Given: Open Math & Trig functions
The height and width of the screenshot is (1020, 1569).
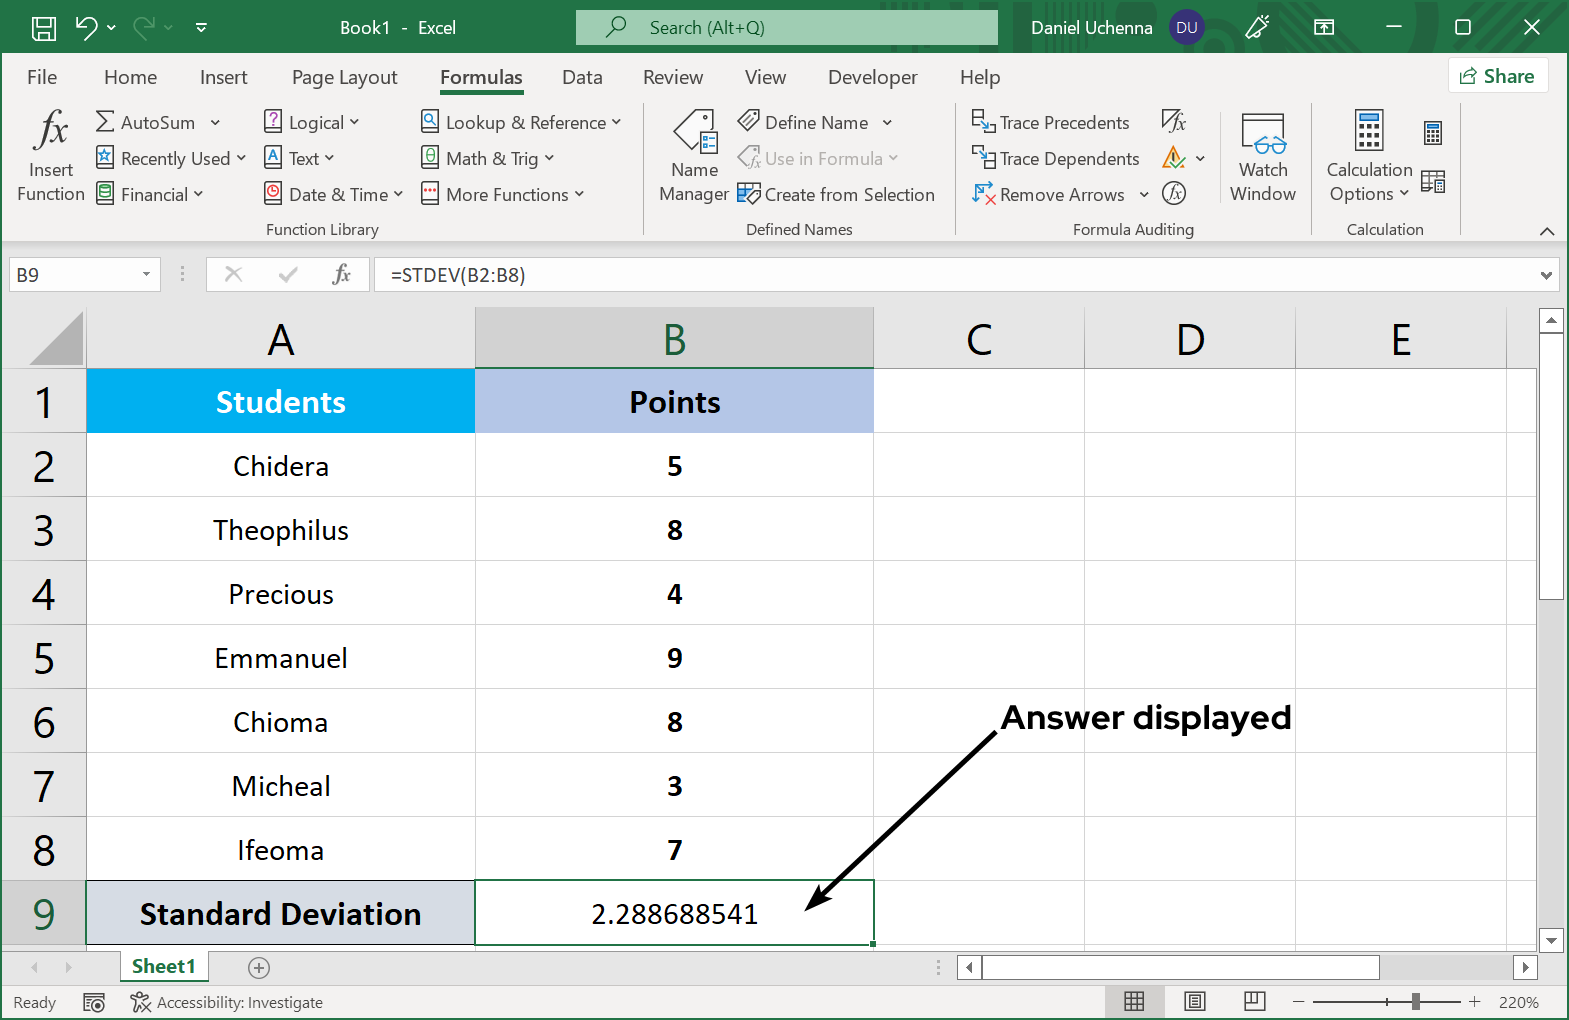Looking at the screenshot, I should click(x=487, y=158).
